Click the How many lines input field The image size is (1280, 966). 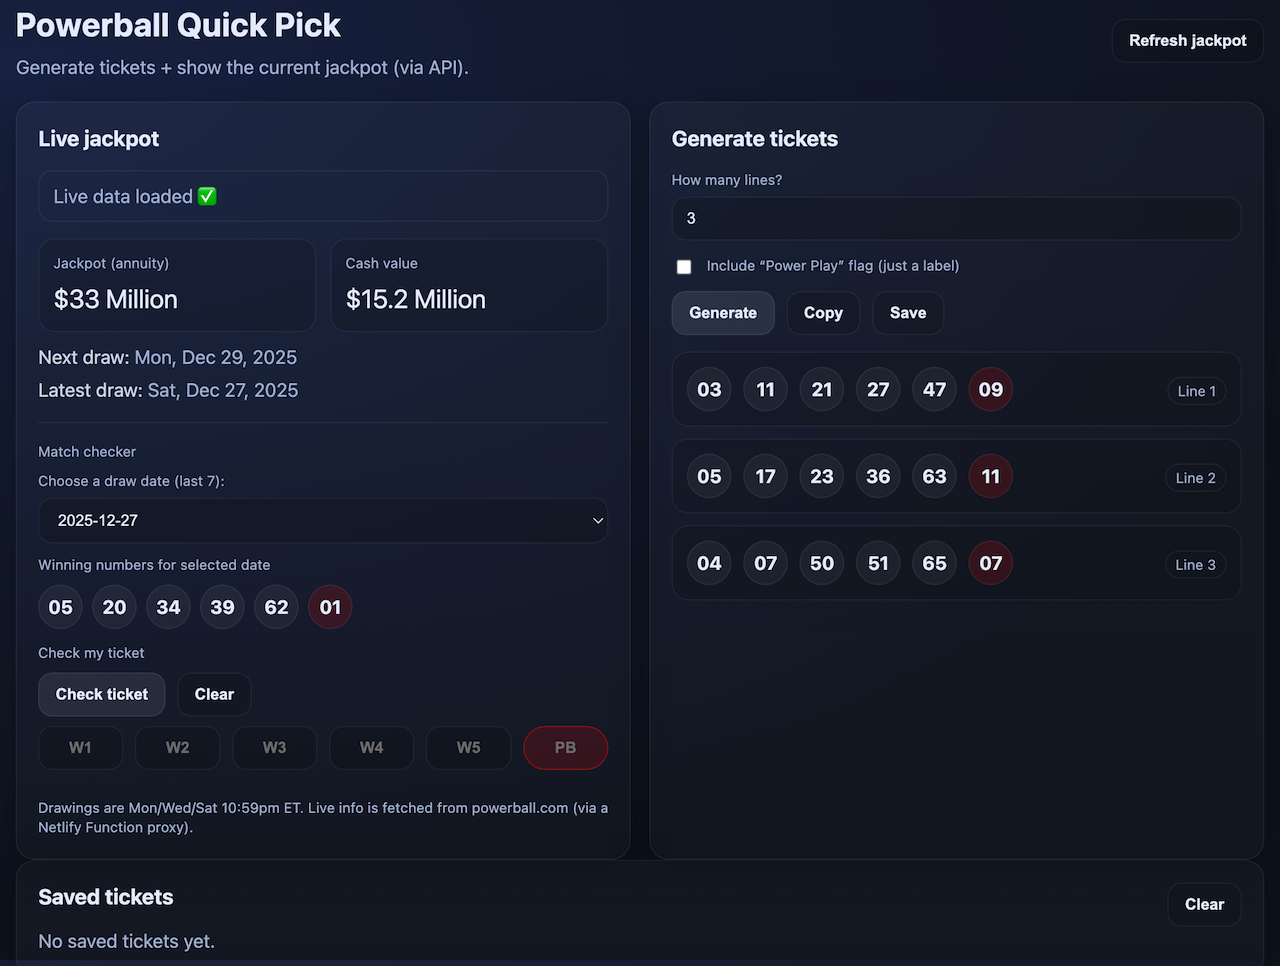click(x=956, y=218)
